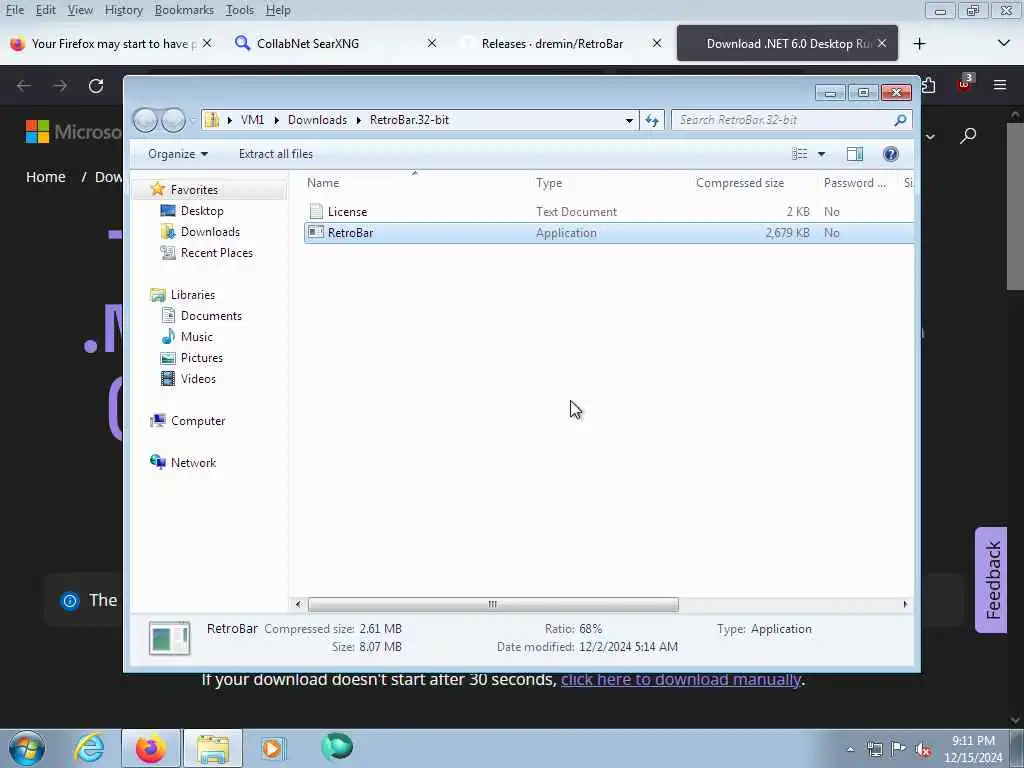Open the Firefox File menu
This screenshot has width=1024, height=768.
tap(14, 10)
